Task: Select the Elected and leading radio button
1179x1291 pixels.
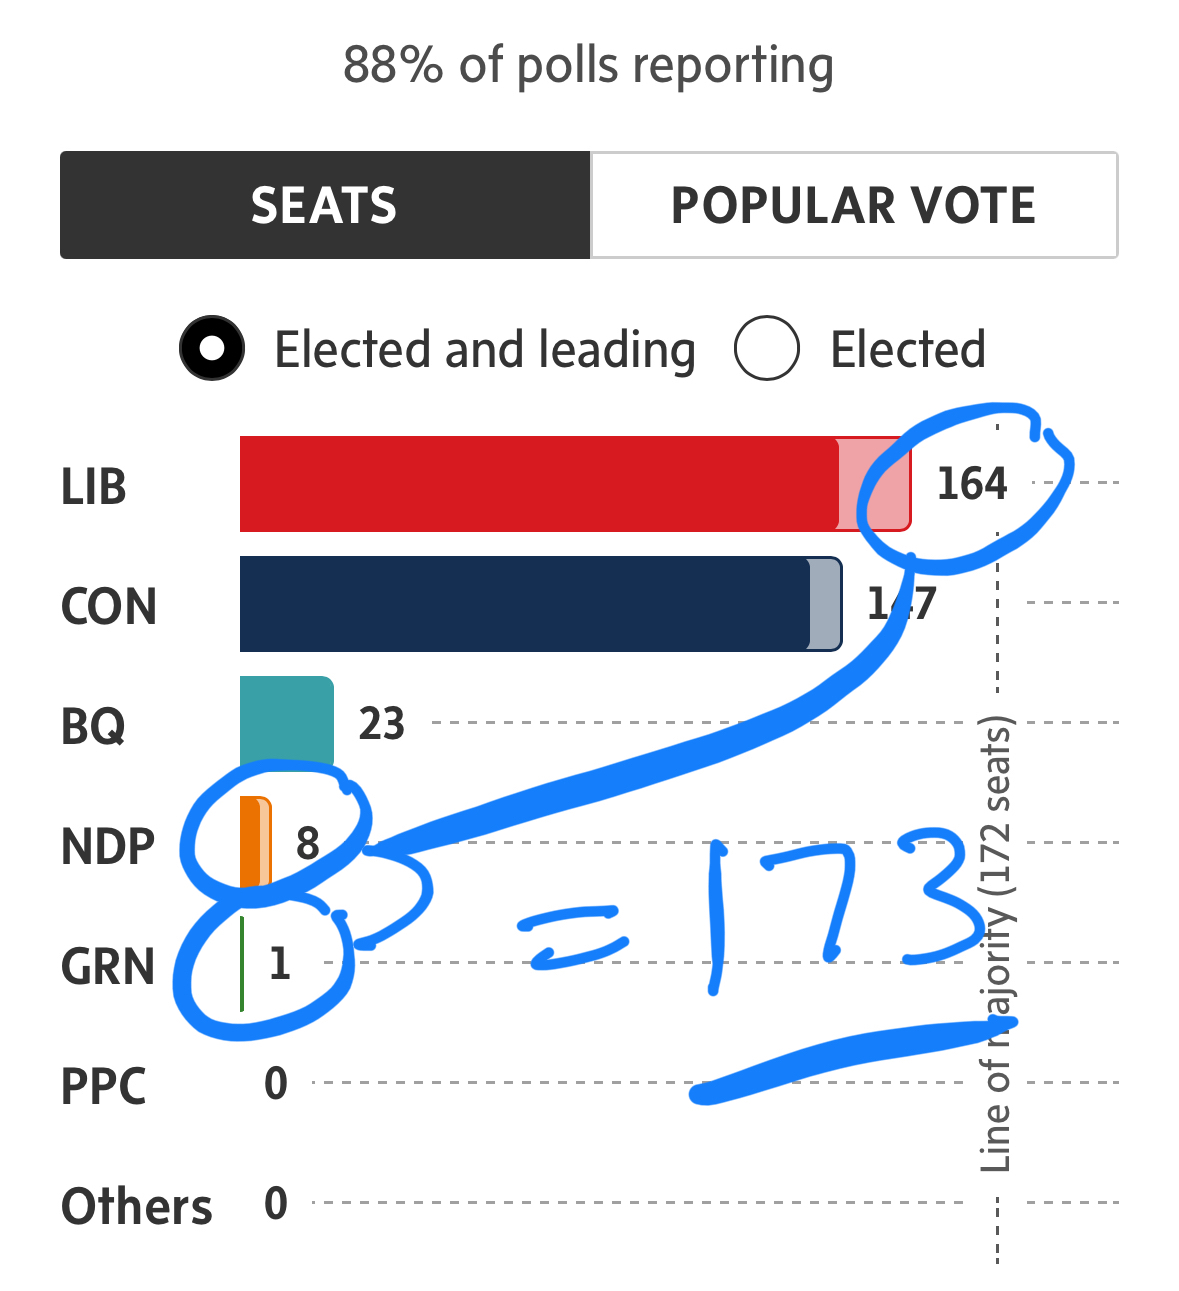Action: pos(212,349)
